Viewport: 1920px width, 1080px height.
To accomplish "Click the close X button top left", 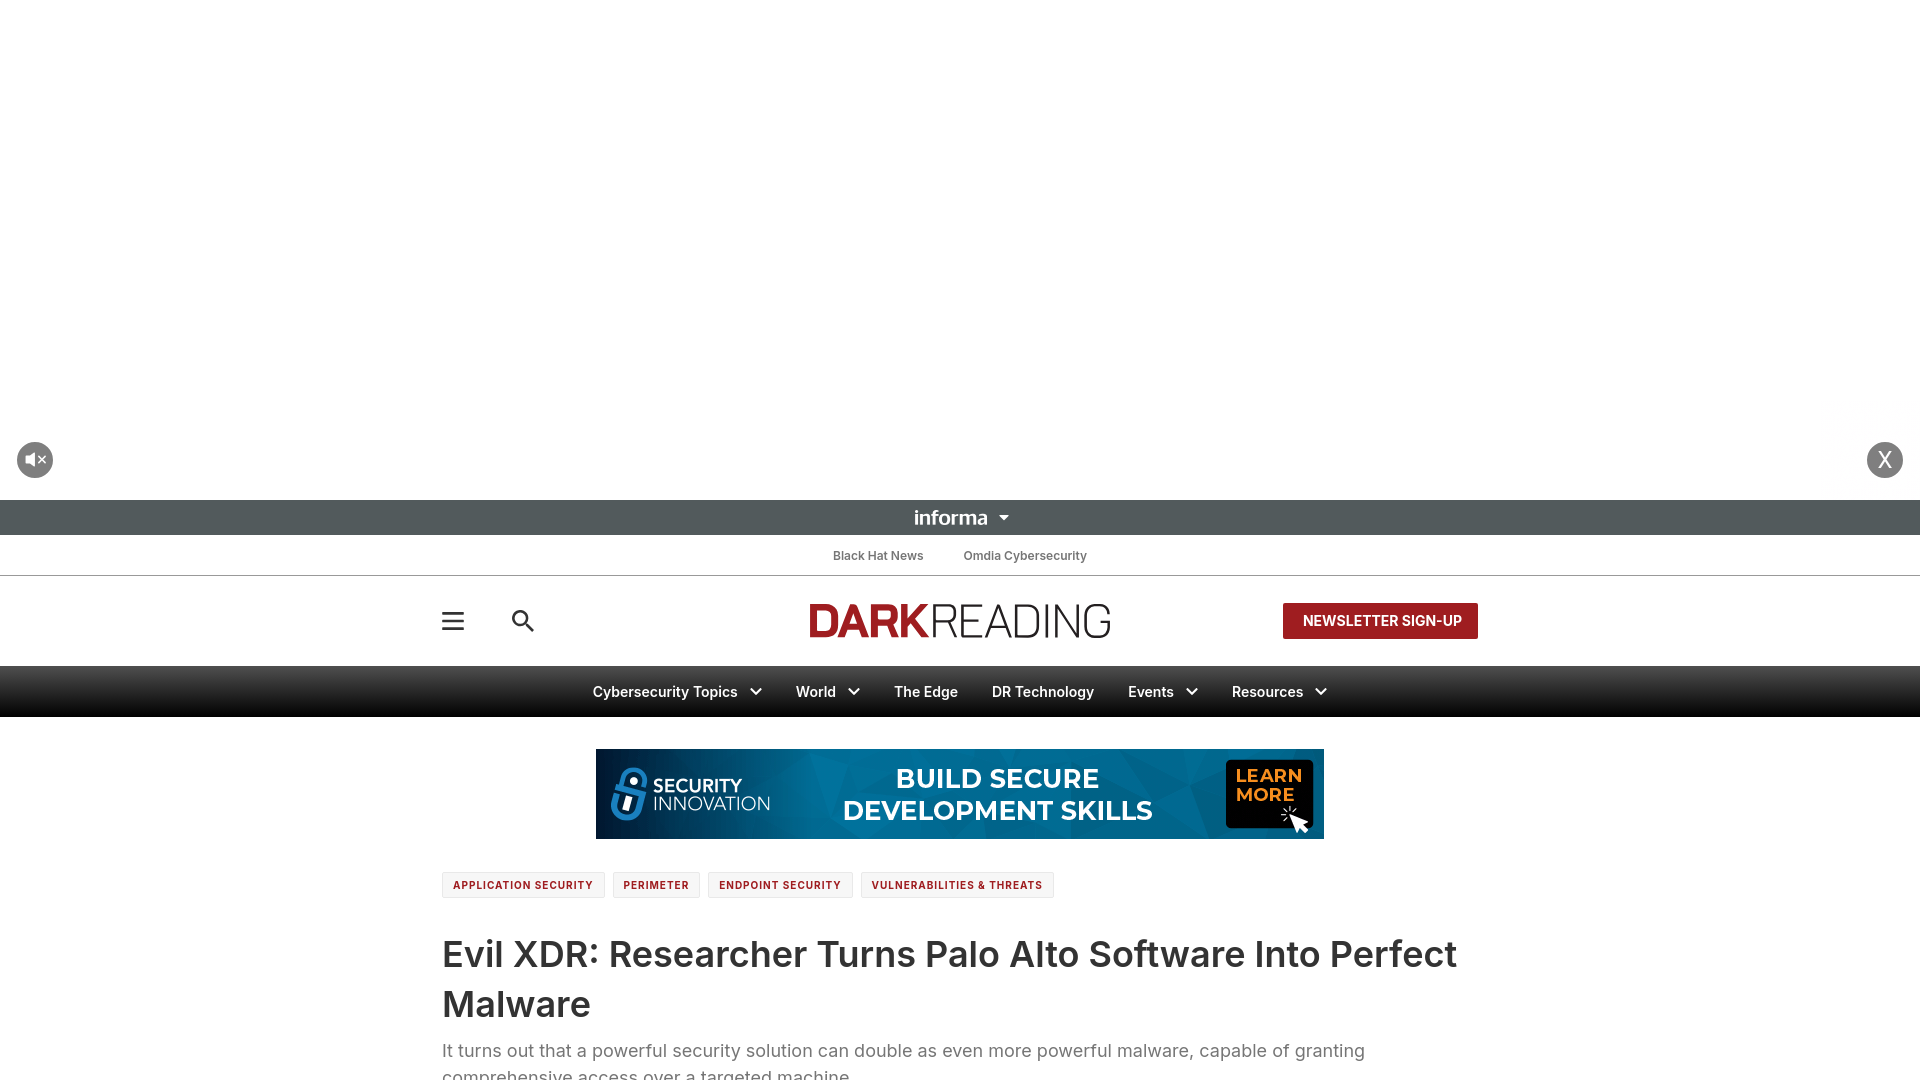I will point(36,459).
